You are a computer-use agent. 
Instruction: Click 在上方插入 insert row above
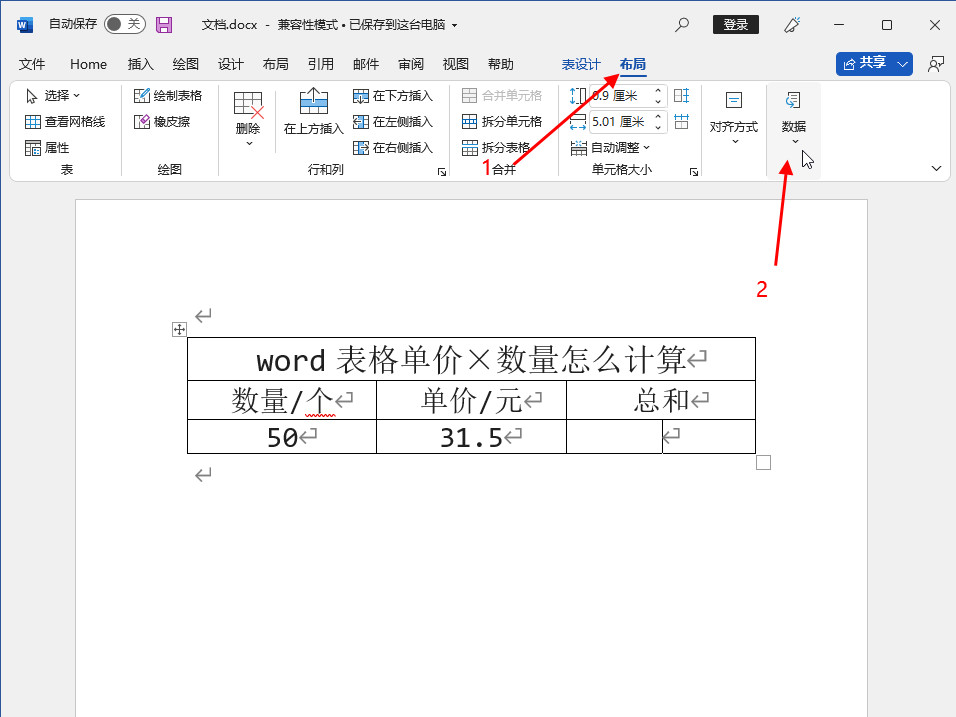click(x=313, y=111)
